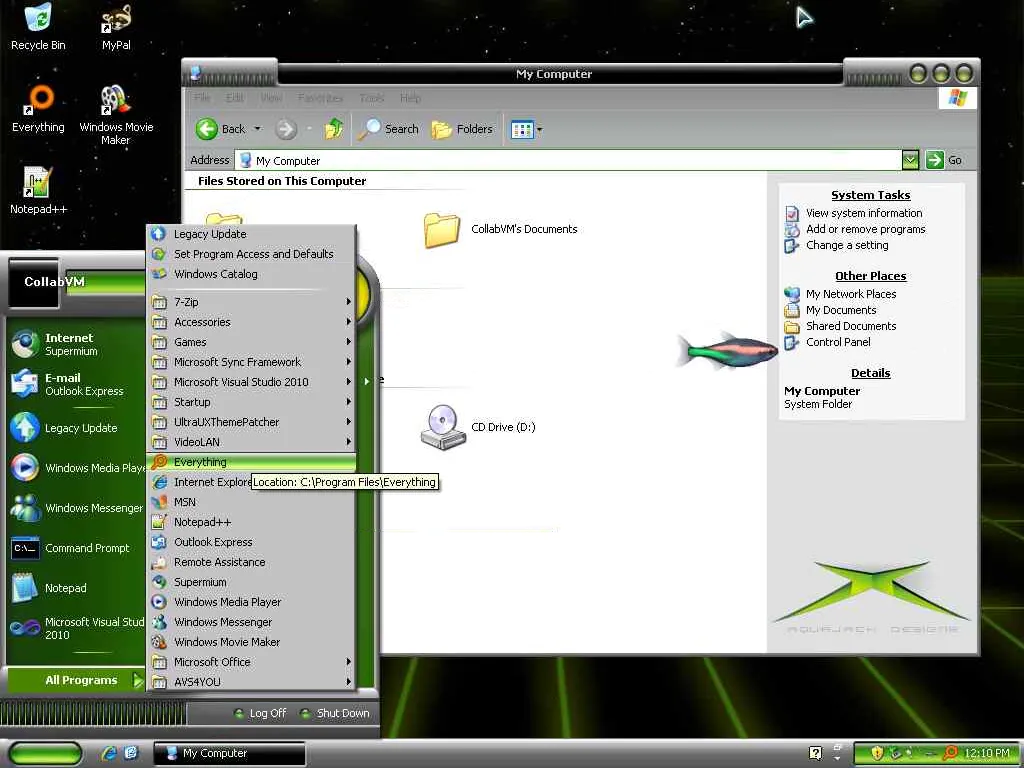The width and height of the screenshot is (1024, 768).
Task: Switch to My Computer taskbar button
Action: pyautogui.click(x=229, y=753)
